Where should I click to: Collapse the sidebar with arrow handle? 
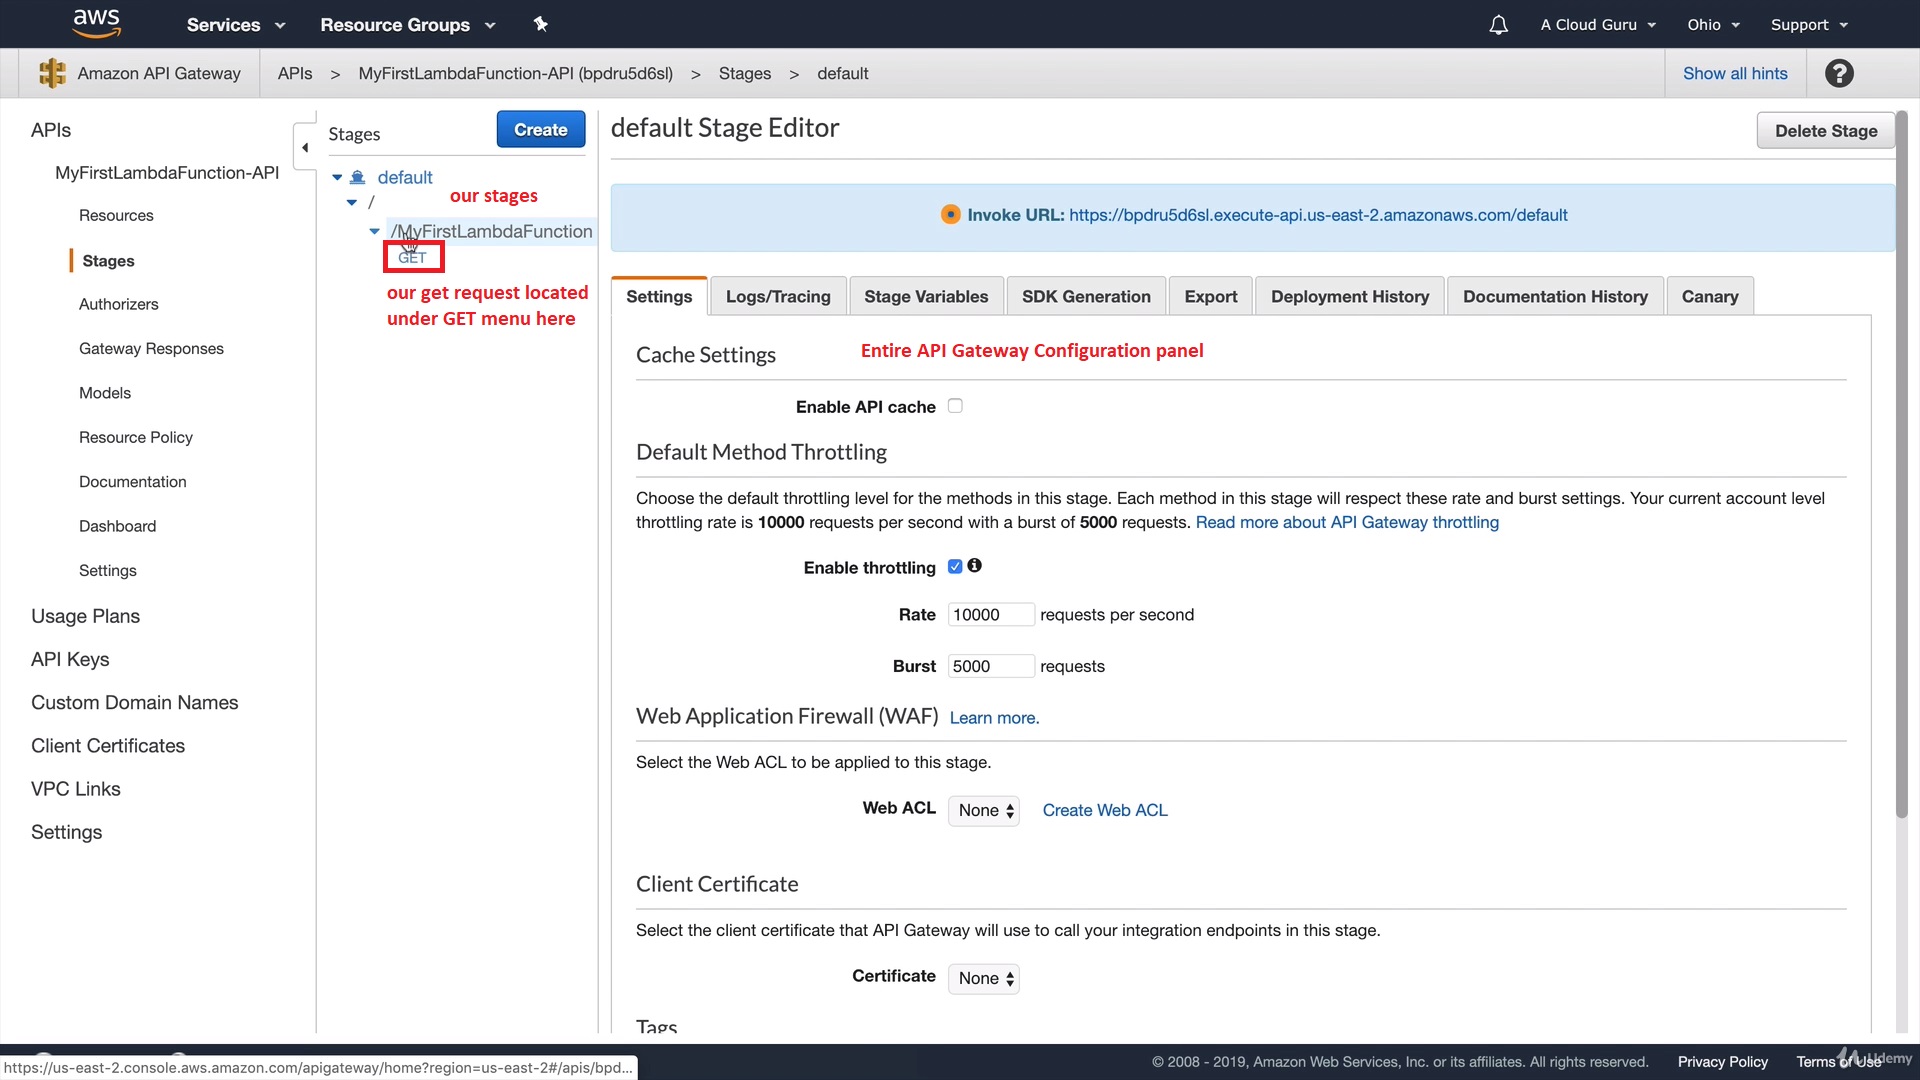pos(305,147)
